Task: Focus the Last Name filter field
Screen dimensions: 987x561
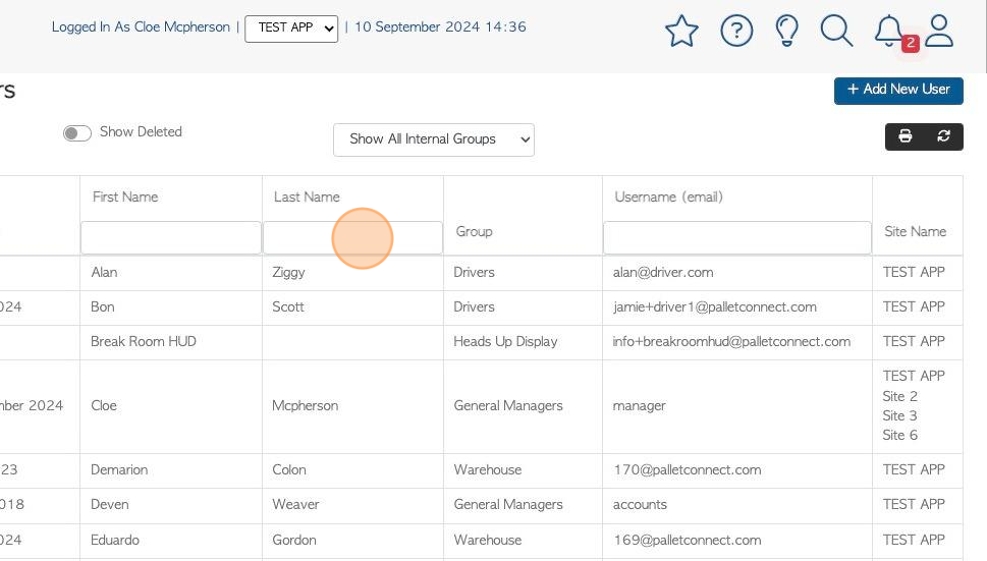Action: click(352, 237)
